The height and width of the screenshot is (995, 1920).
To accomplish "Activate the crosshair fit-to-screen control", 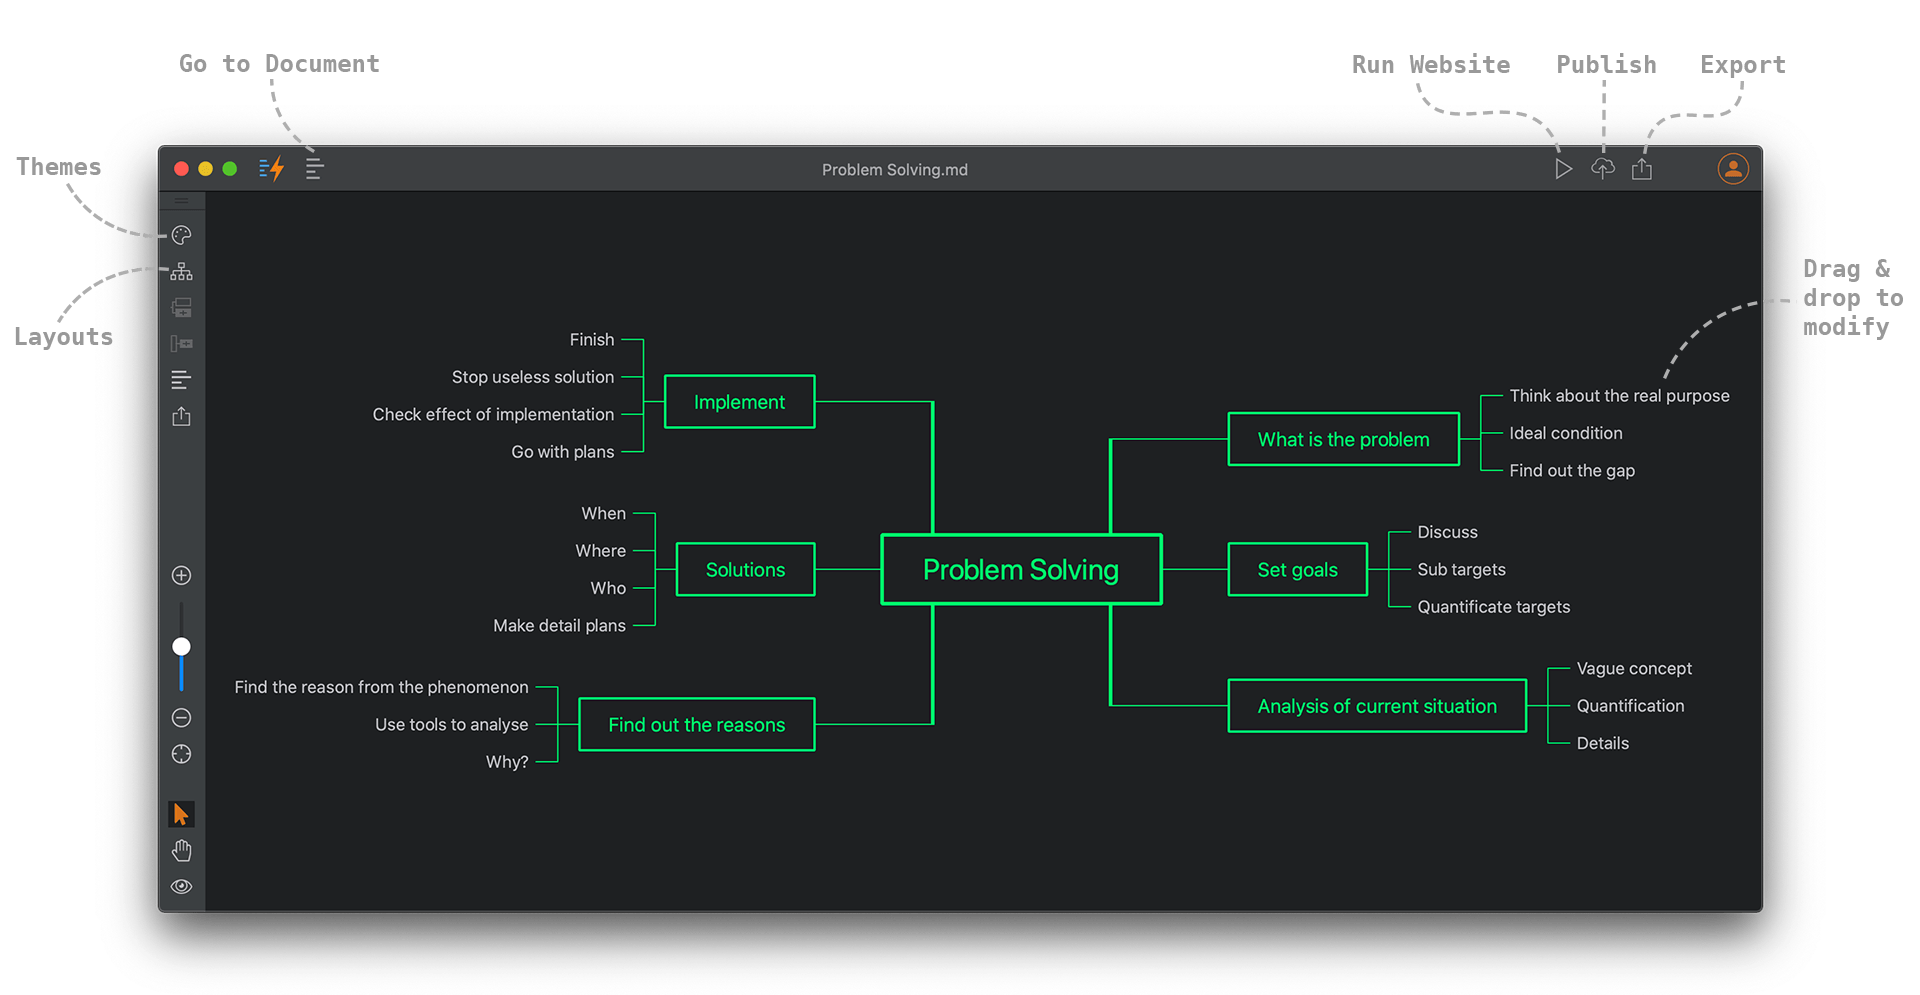I will 181,754.
